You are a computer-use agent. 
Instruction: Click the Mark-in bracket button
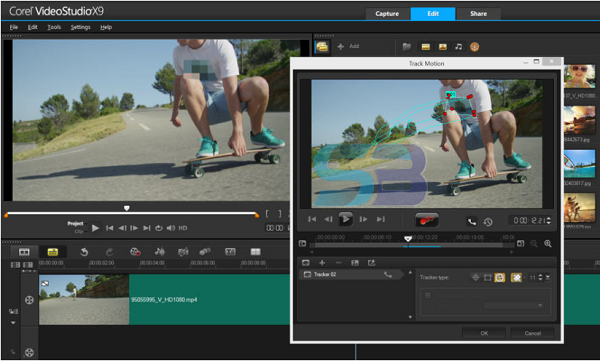click(x=267, y=214)
